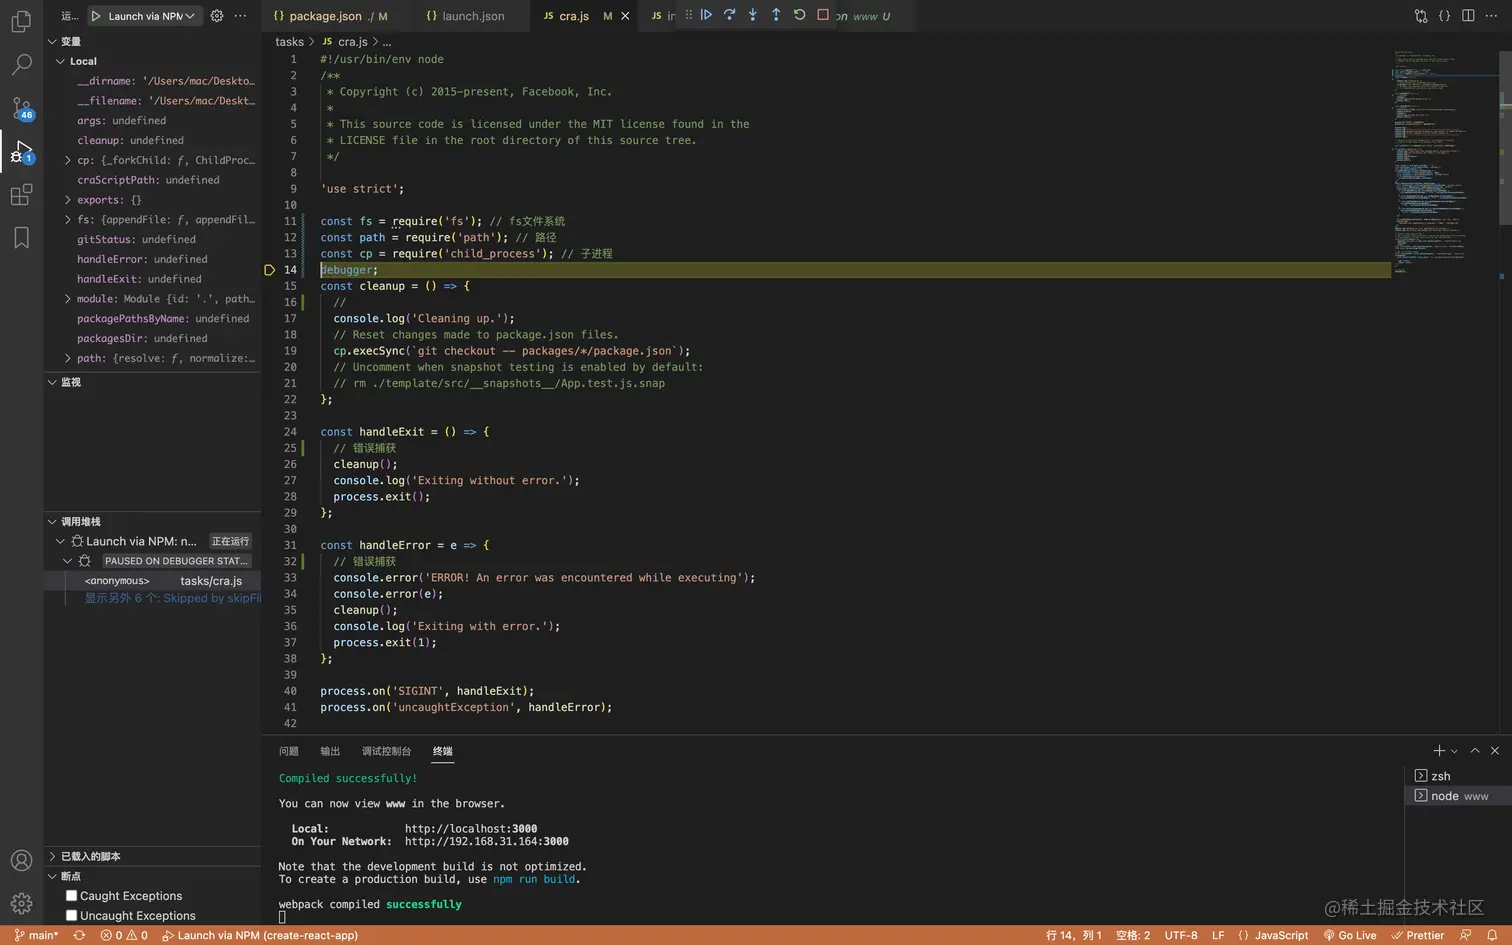Maximize the terminal panel
The width and height of the screenshot is (1512, 945).
click(x=1475, y=751)
